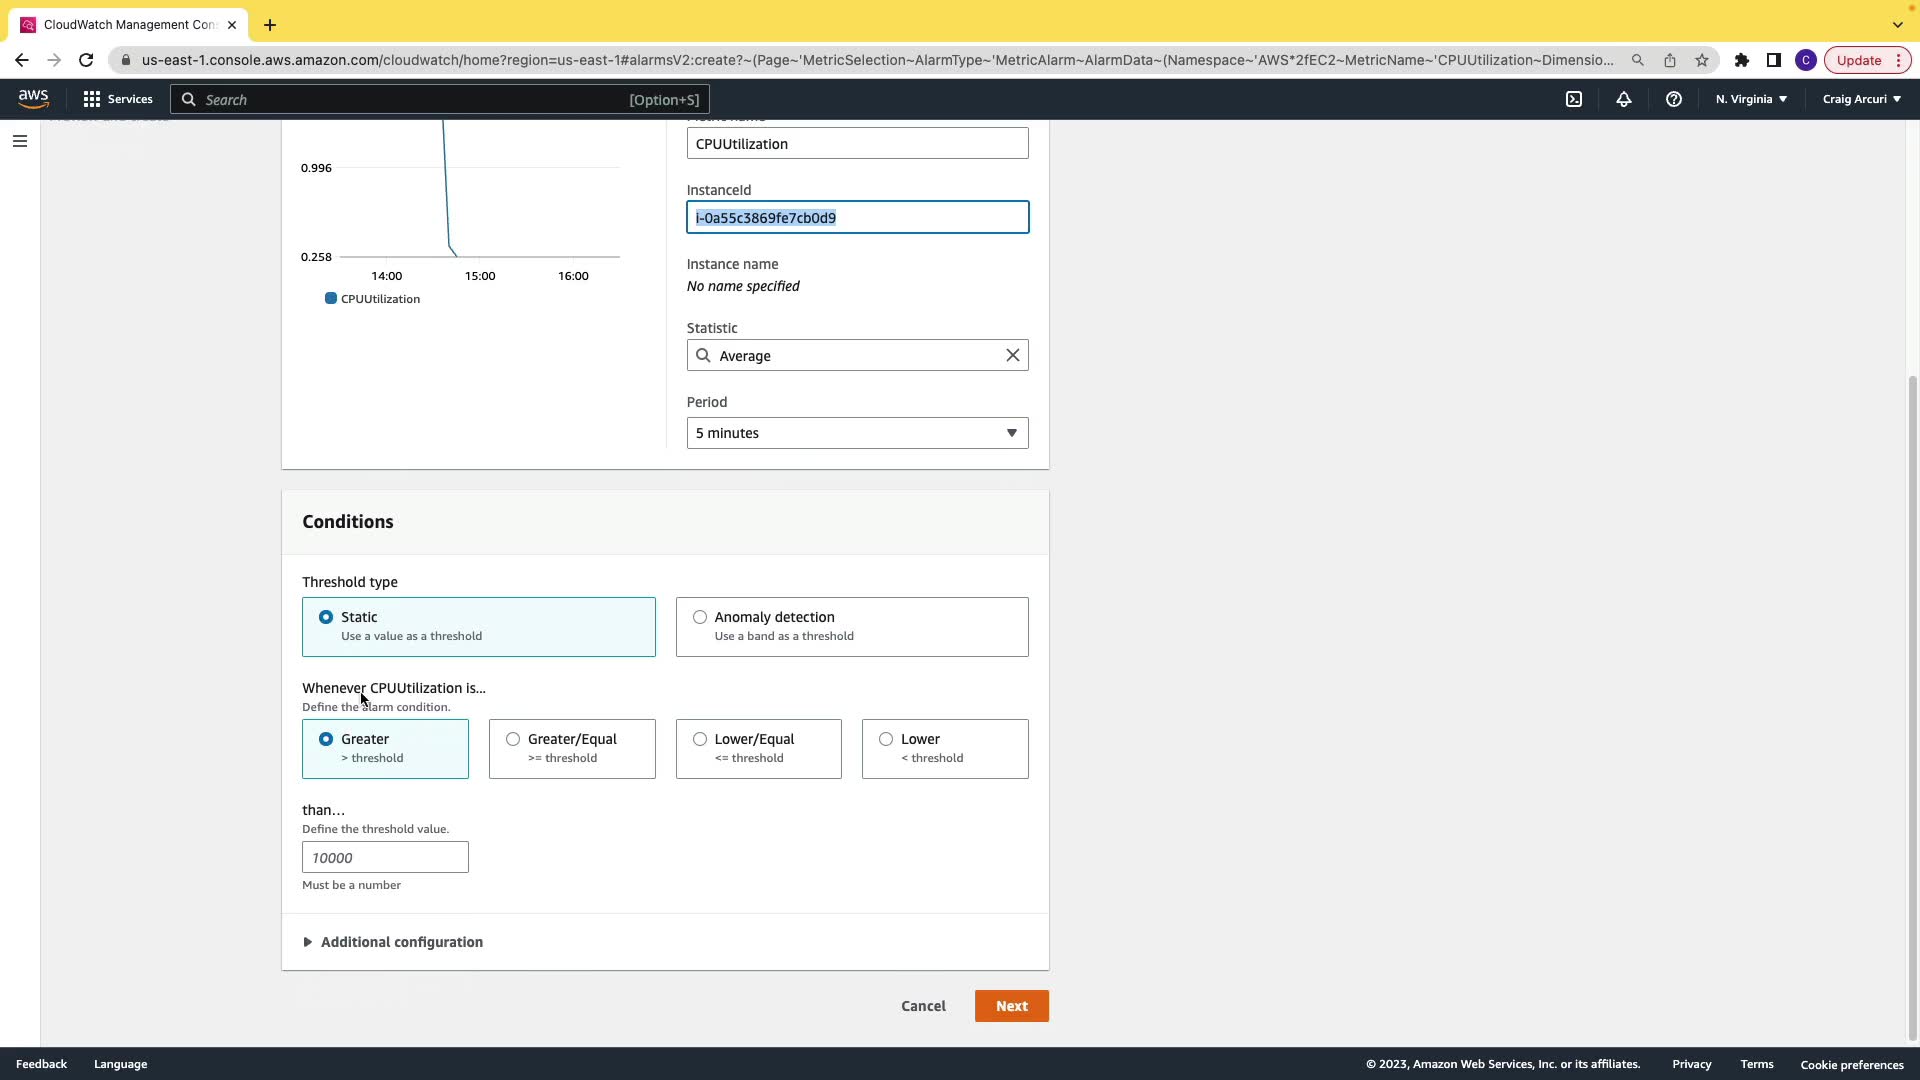
Task: Select Anomaly detection threshold type
Action: [700, 617]
